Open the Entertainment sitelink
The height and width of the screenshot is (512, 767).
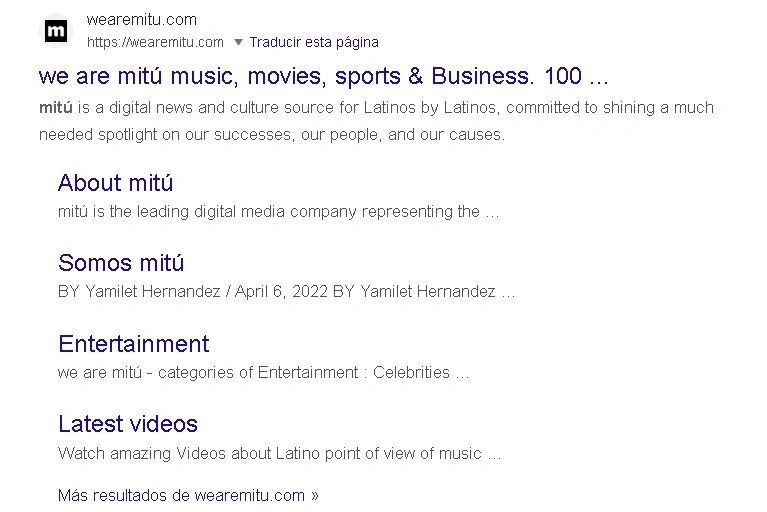pyautogui.click(x=133, y=344)
